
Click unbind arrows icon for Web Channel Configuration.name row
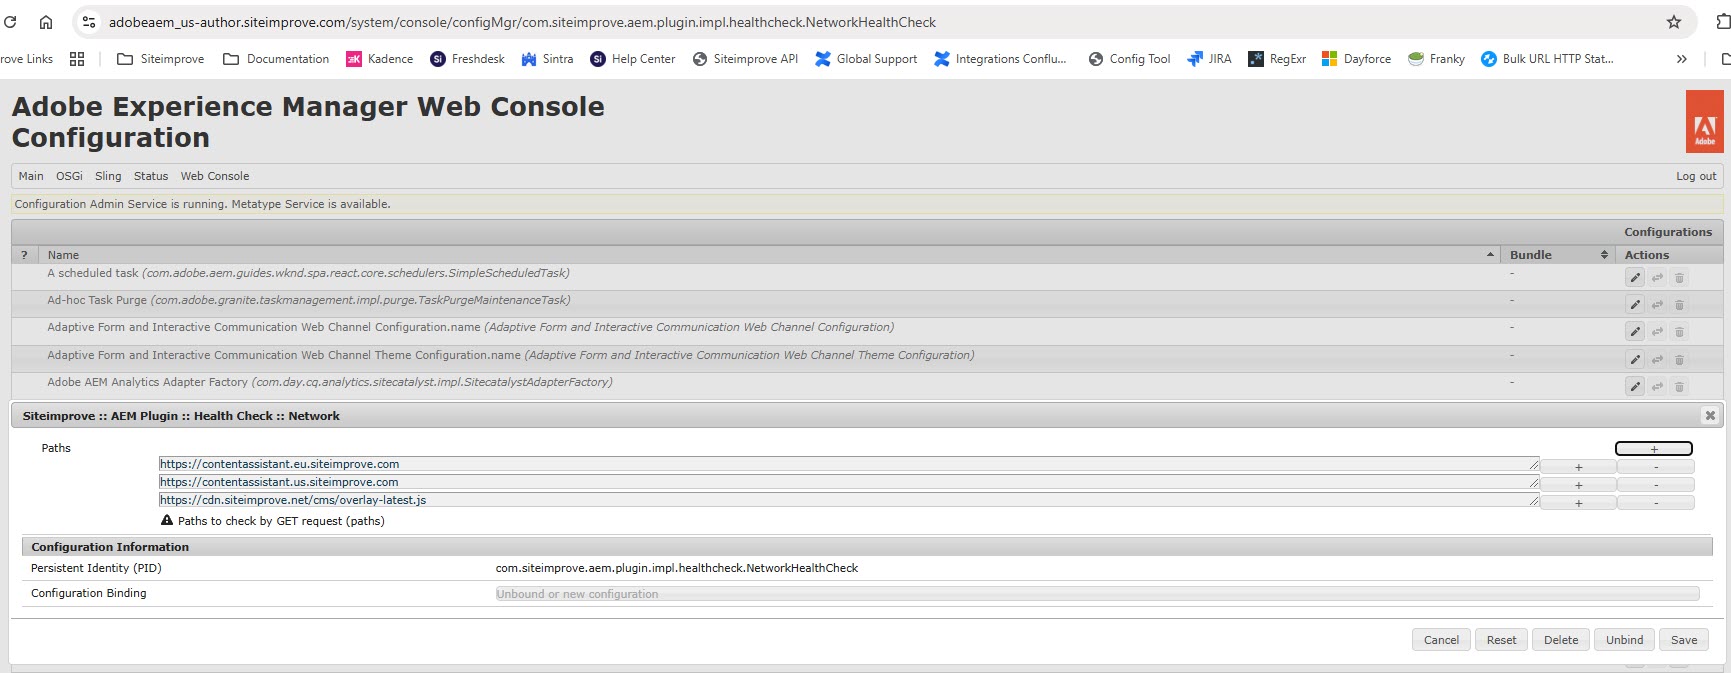pyautogui.click(x=1657, y=331)
